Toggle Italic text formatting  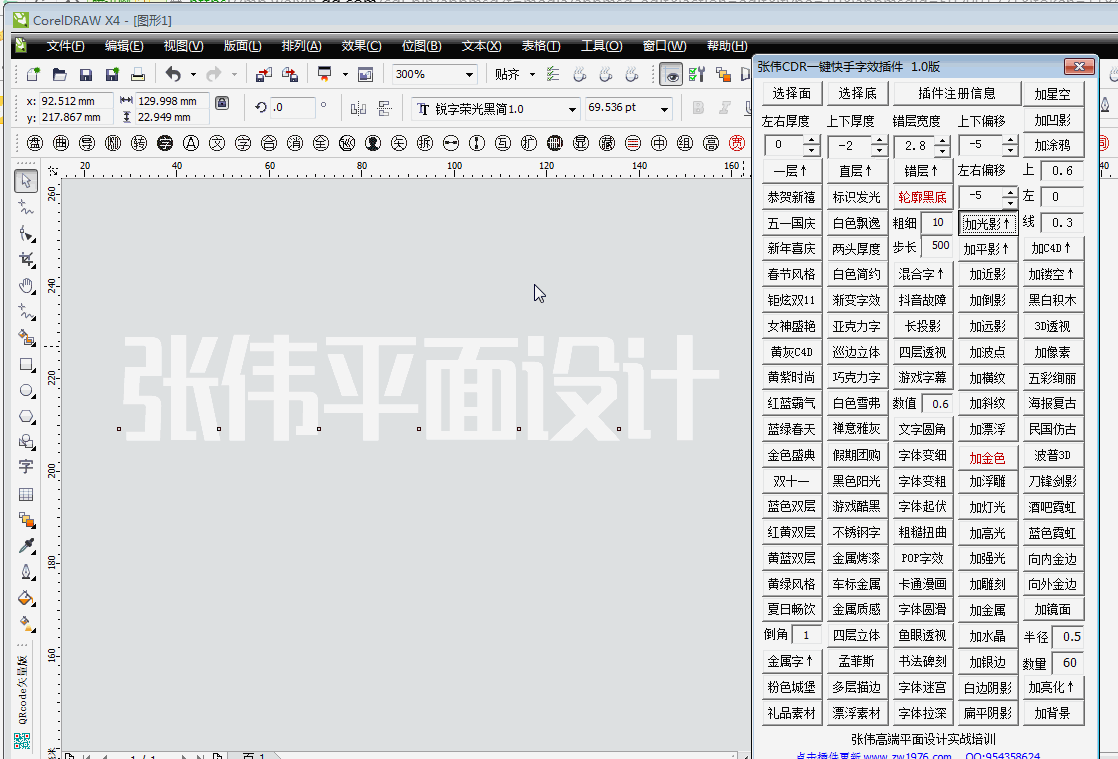click(x=724, y=108)
